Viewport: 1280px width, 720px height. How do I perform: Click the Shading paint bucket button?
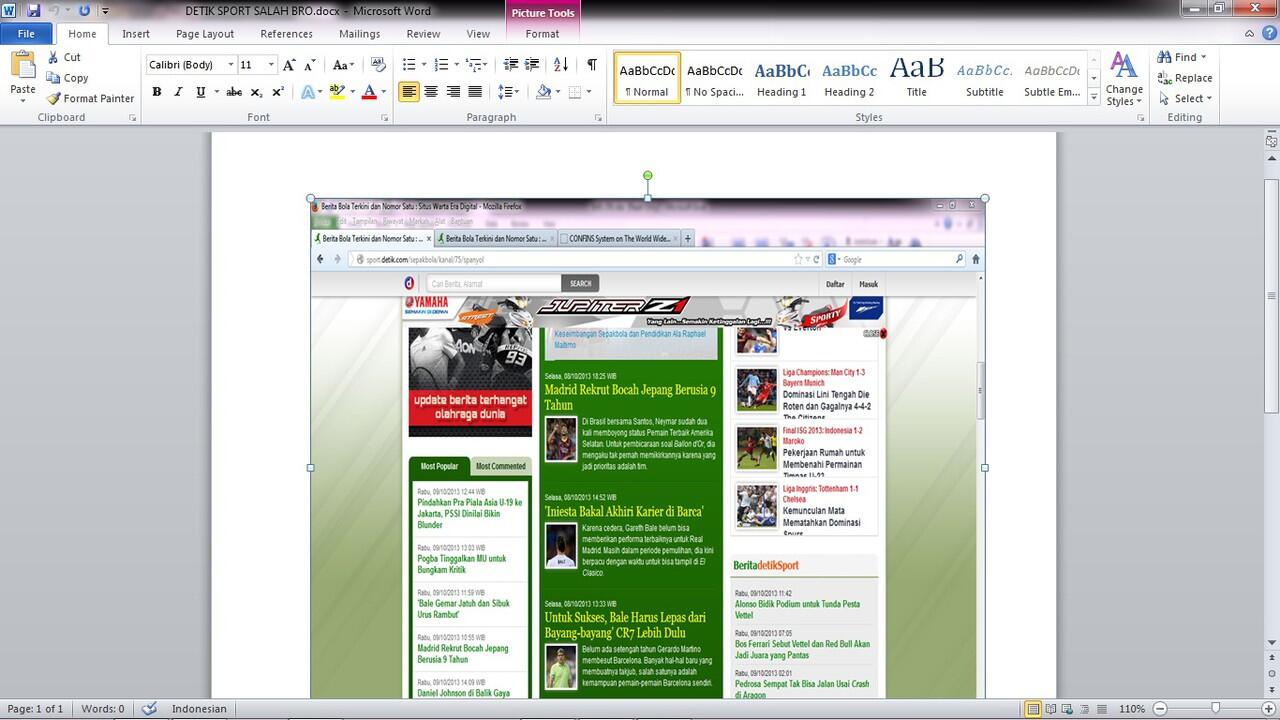click(x=543, y=92)
